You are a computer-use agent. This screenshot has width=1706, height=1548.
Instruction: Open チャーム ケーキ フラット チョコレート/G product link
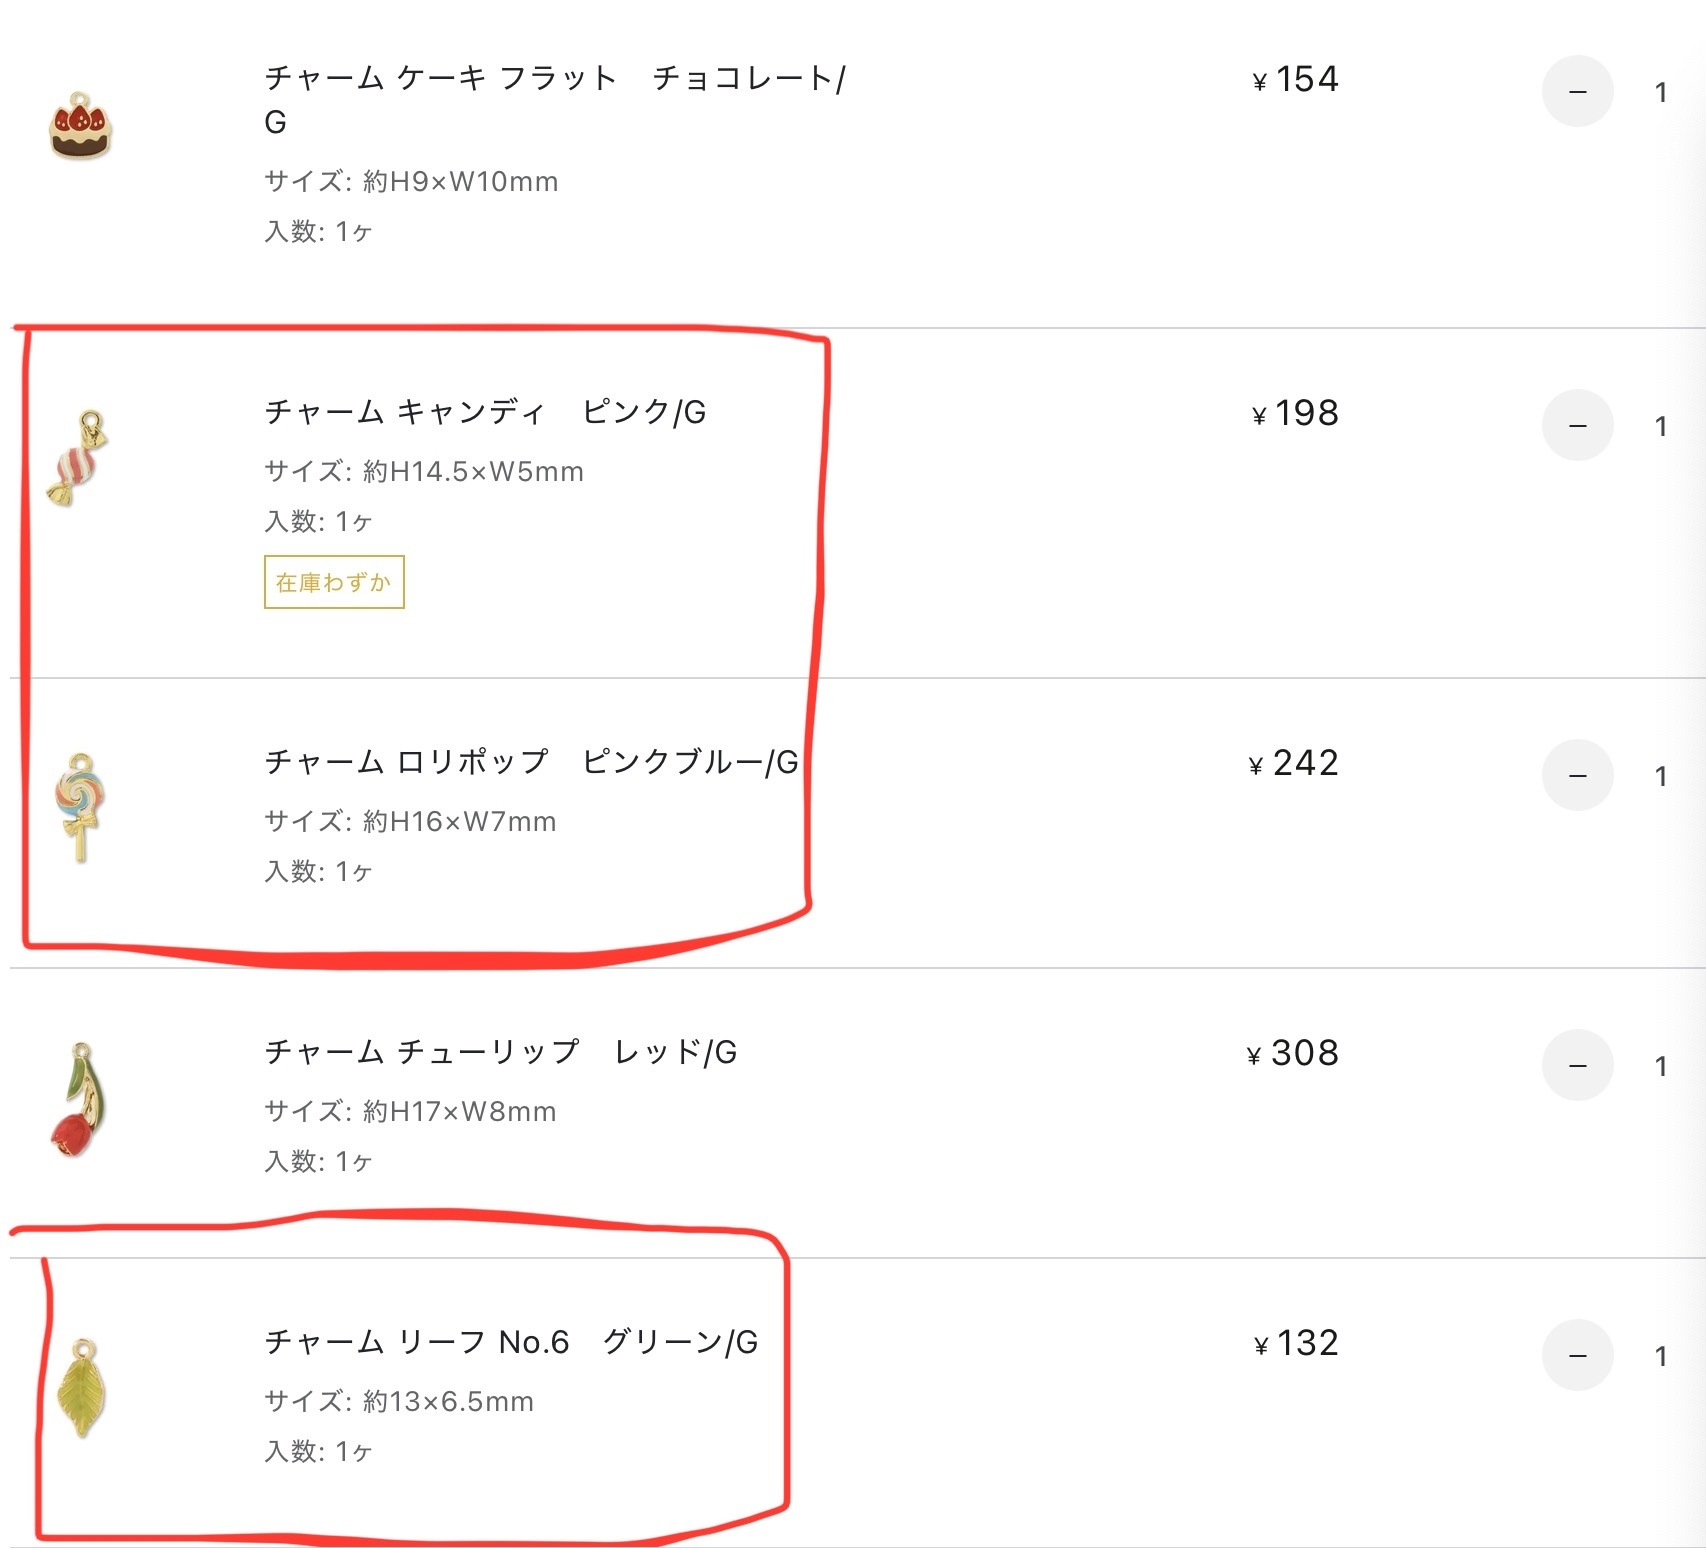(555, 99)
